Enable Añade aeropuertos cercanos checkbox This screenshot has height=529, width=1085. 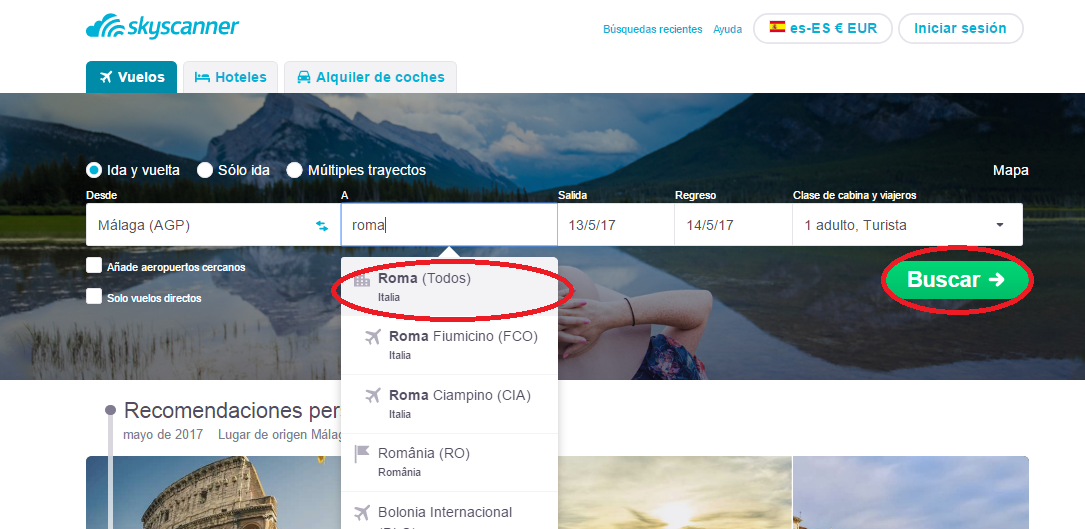pos(94,266)
